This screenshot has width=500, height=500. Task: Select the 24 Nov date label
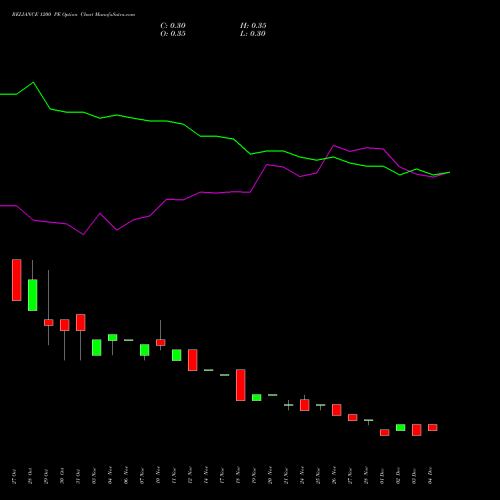click(302, 475)
